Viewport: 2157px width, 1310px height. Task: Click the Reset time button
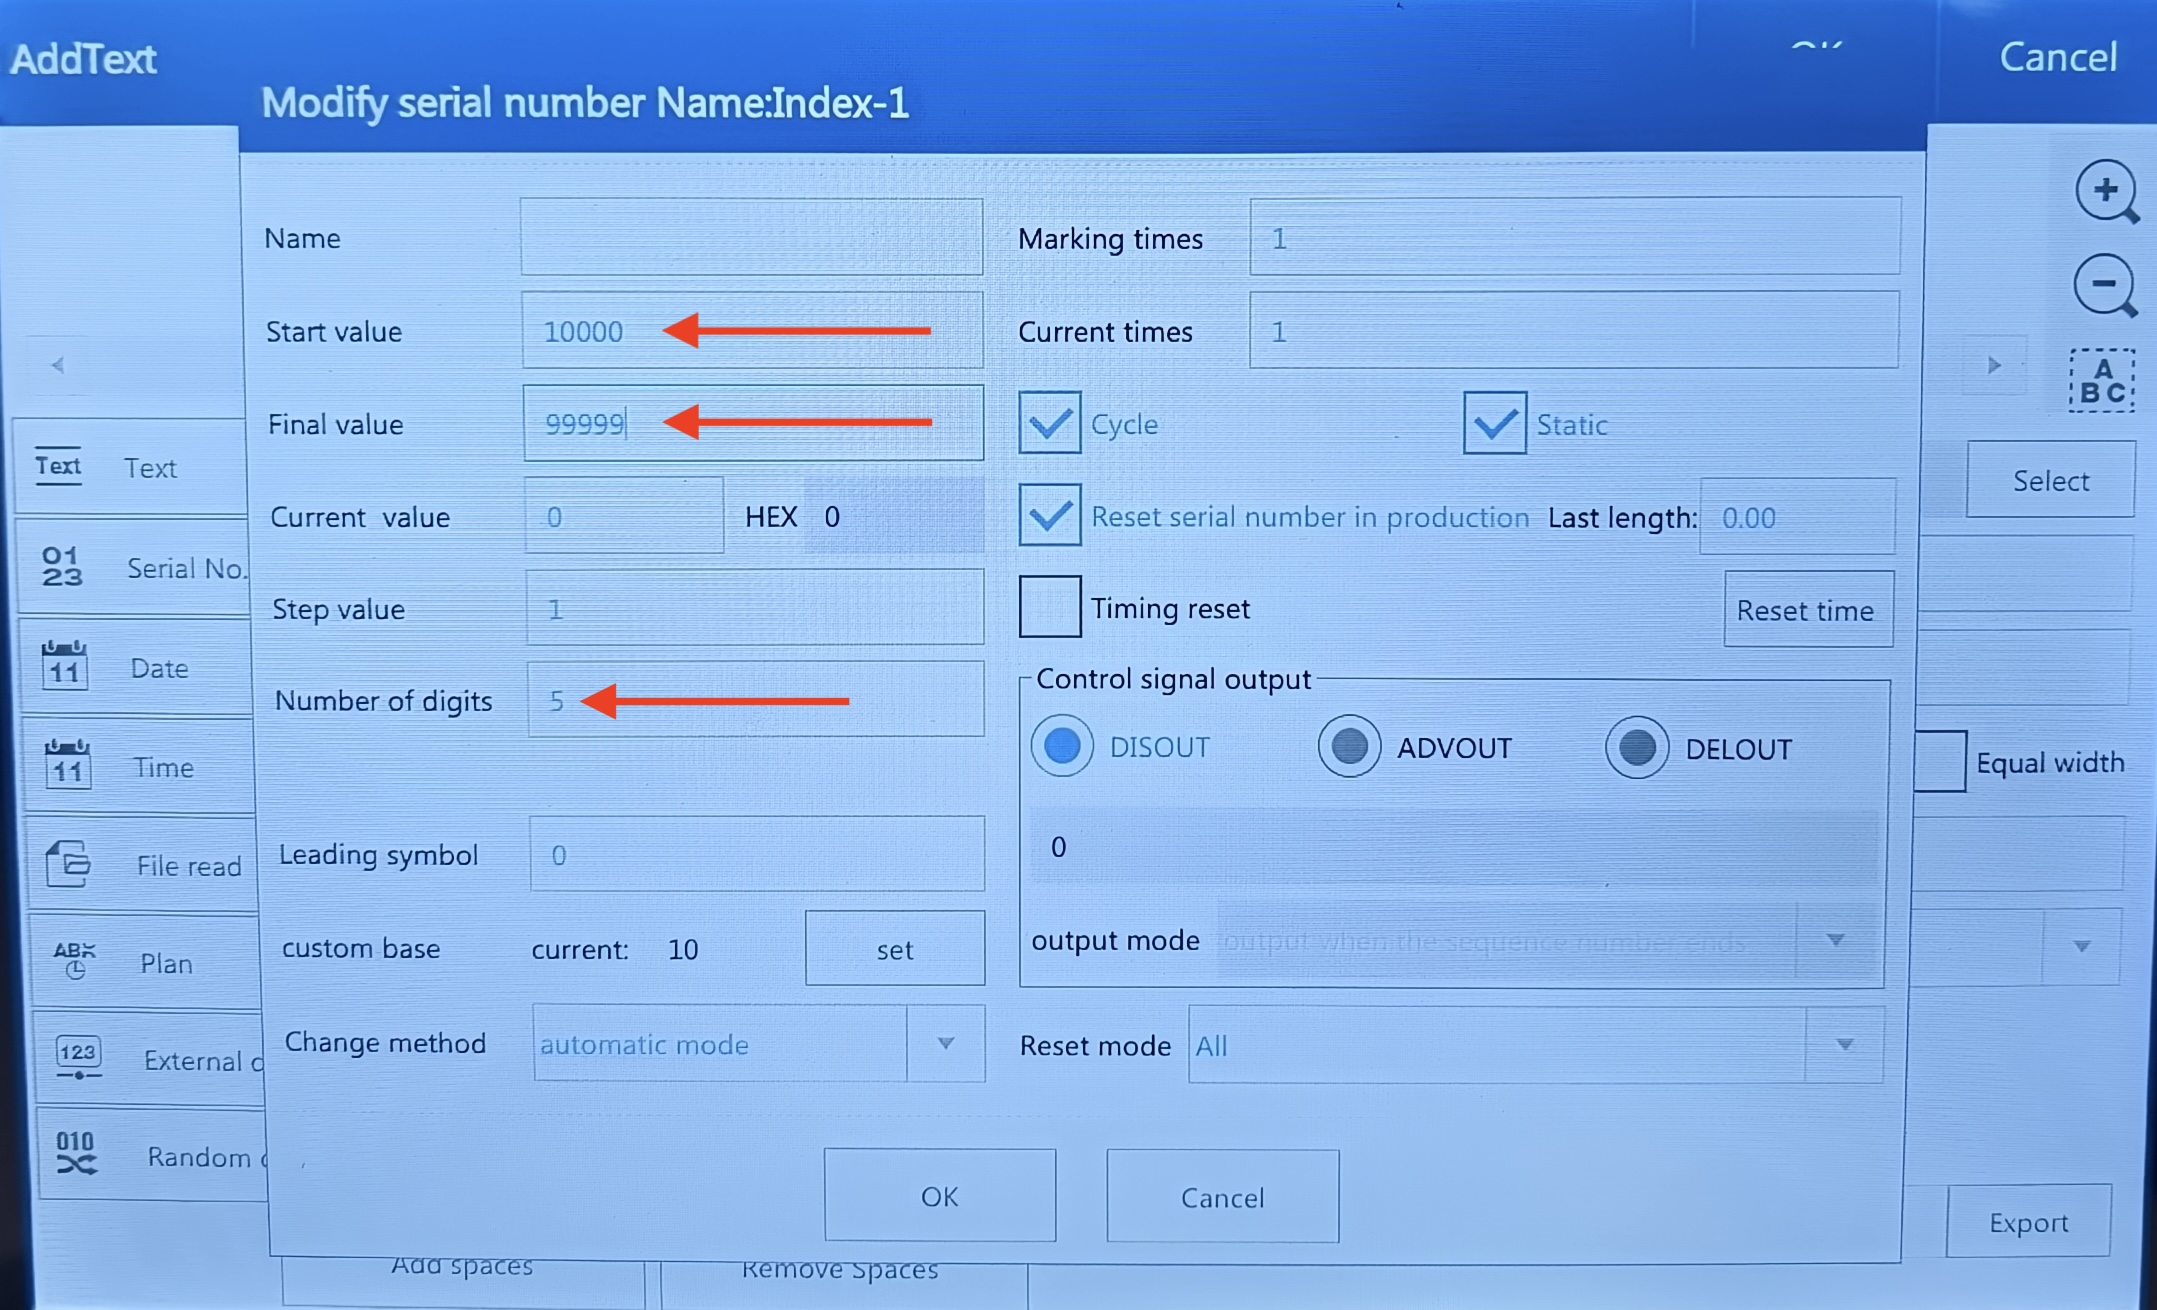(1808, 610)
